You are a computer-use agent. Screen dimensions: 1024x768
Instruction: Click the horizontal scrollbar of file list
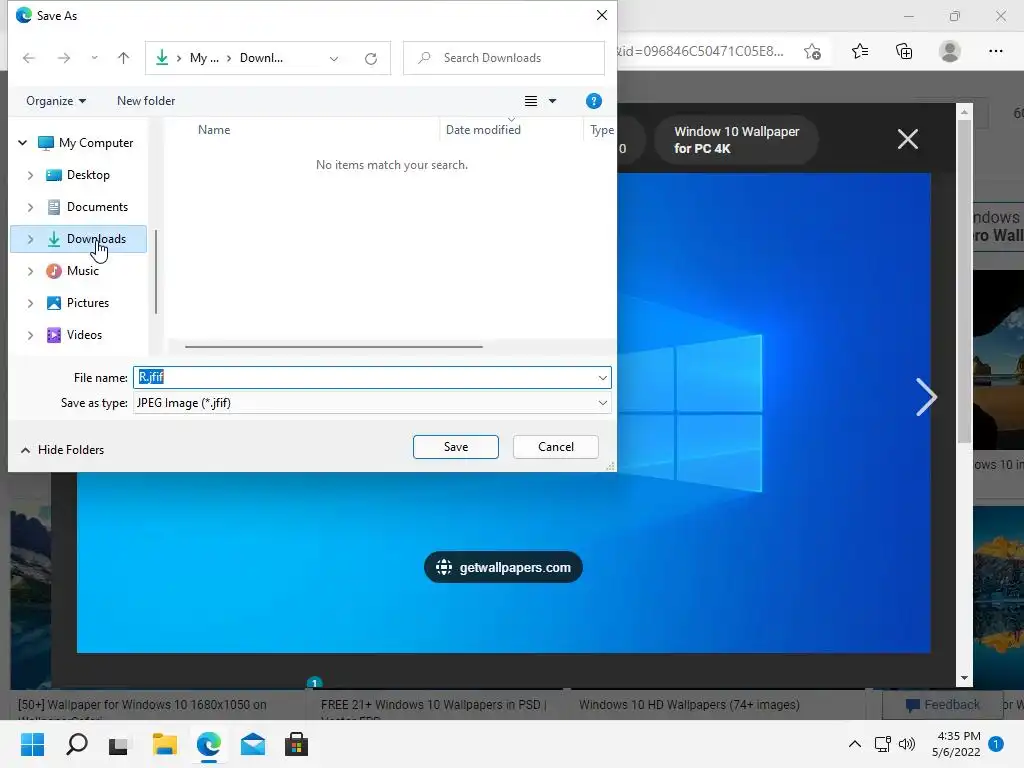click(334, 347)
